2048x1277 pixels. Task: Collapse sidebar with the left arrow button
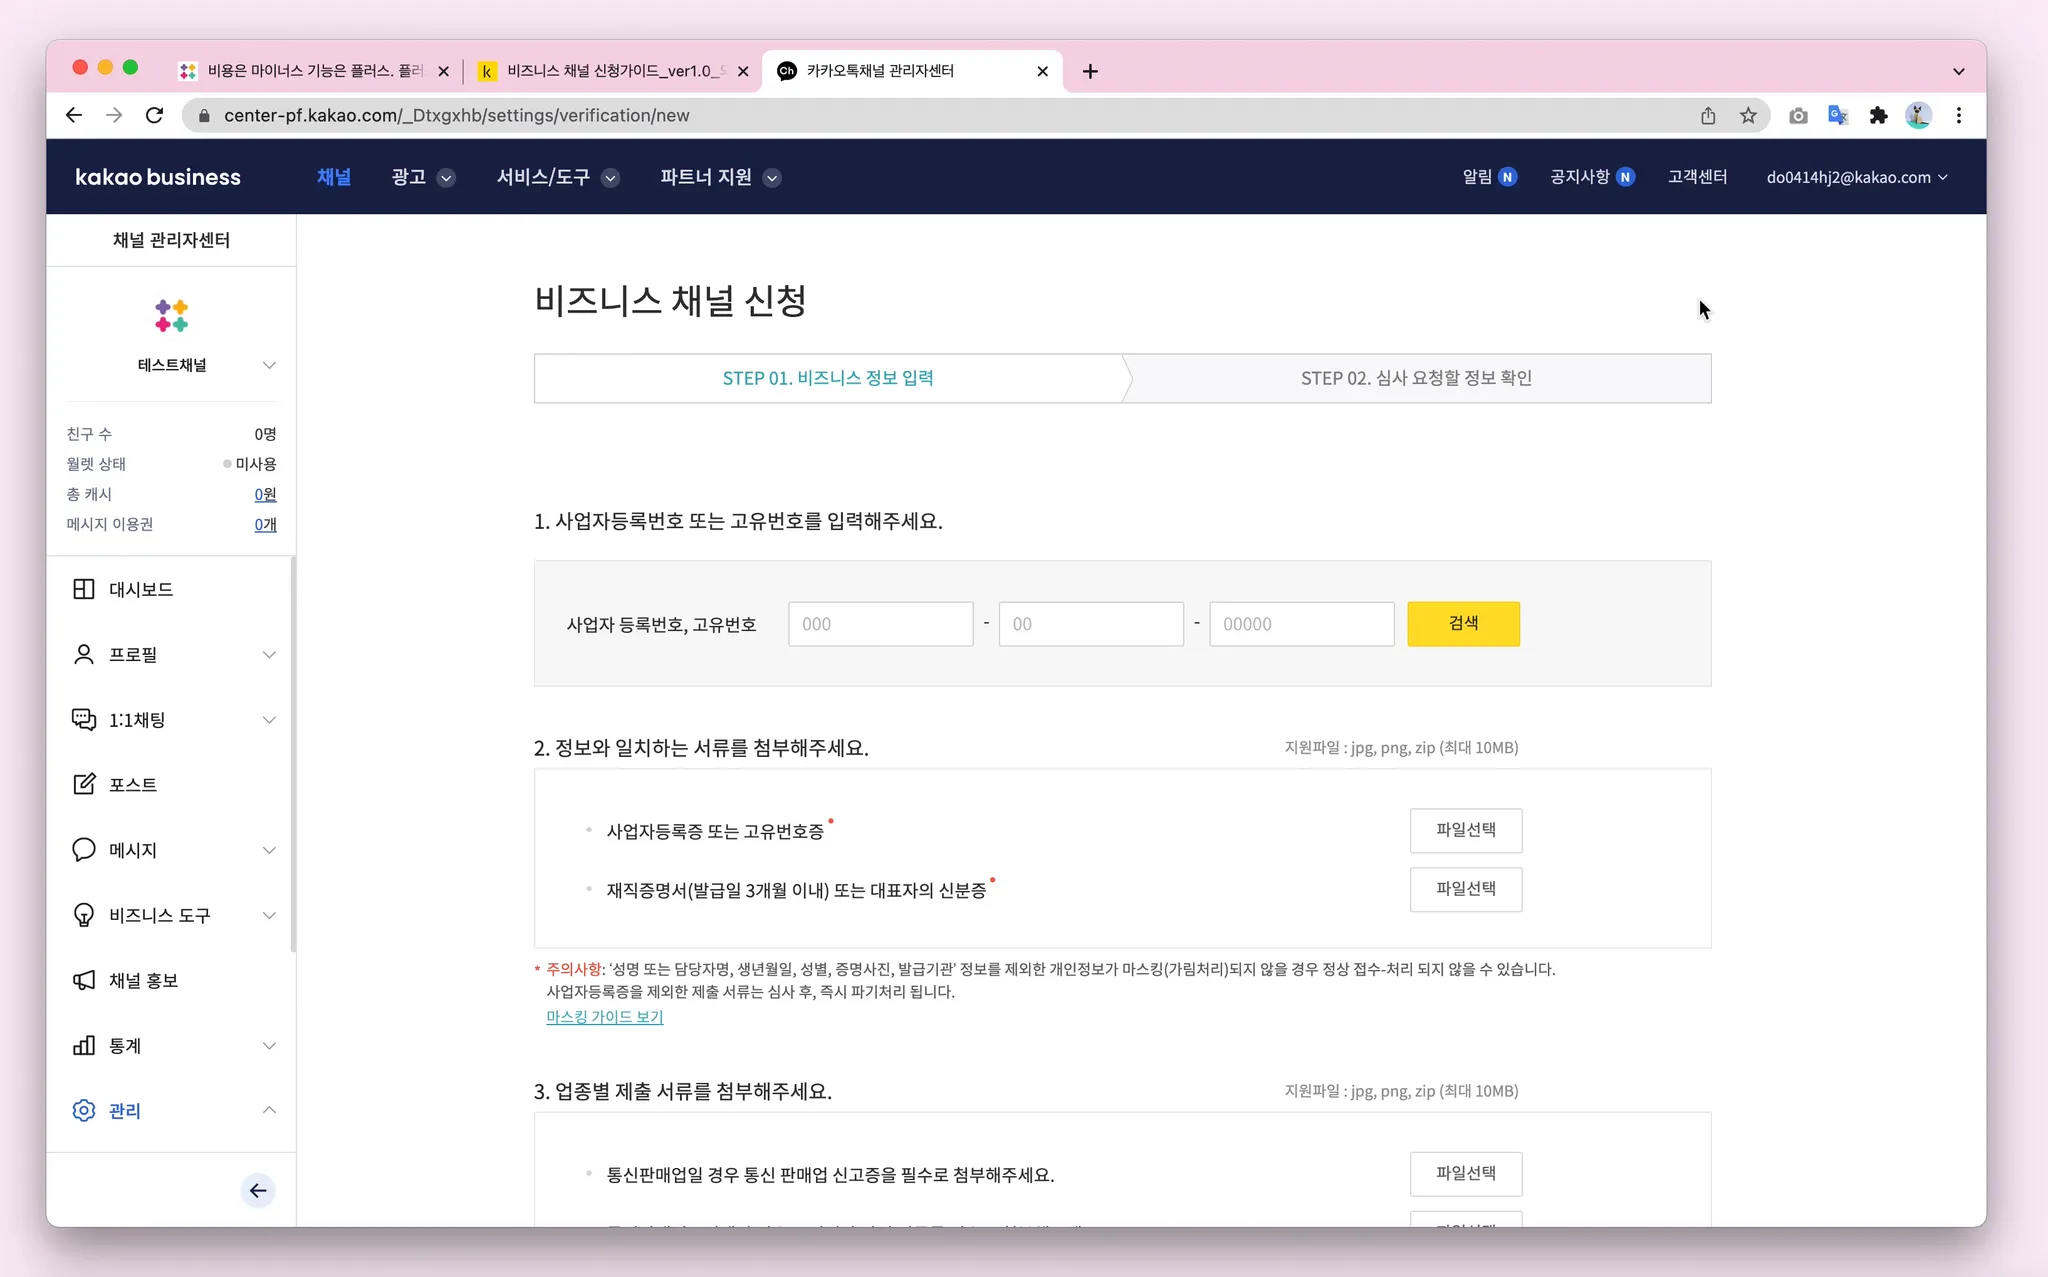[x=258, y=1190]
